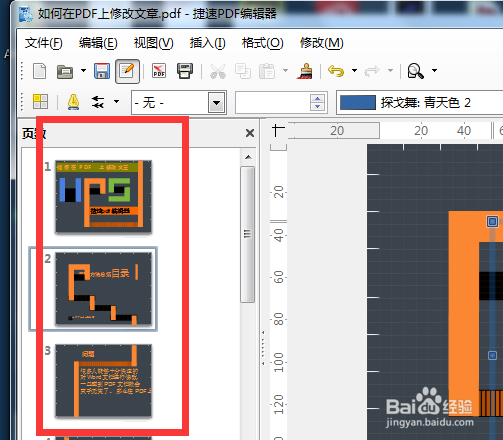Viewport: 503px width, 440px height.
Task: Select page 3 thumbnail
Action: (x=103, y=381)
